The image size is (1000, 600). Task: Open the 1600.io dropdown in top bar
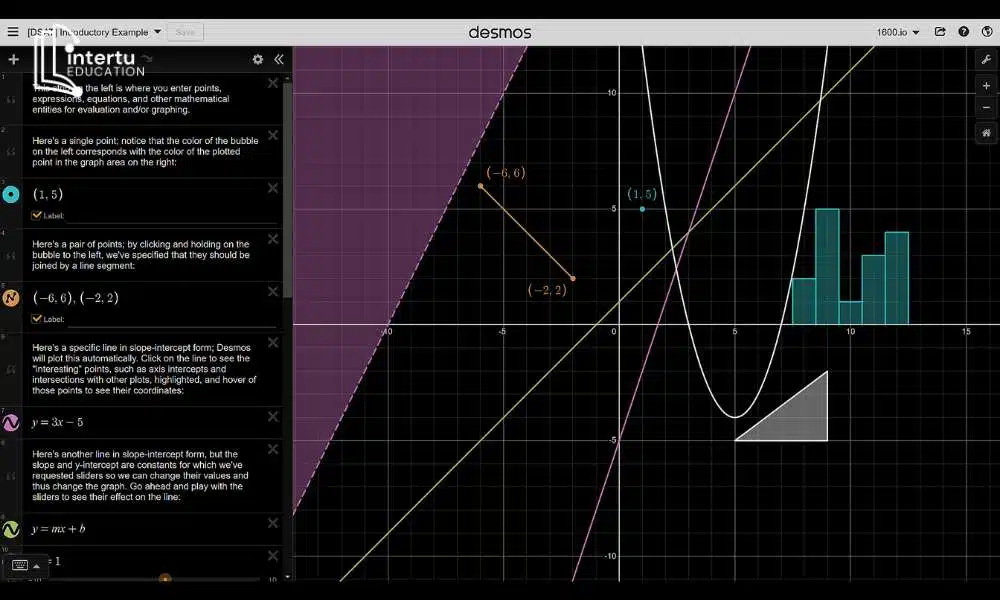coord(897,31)
